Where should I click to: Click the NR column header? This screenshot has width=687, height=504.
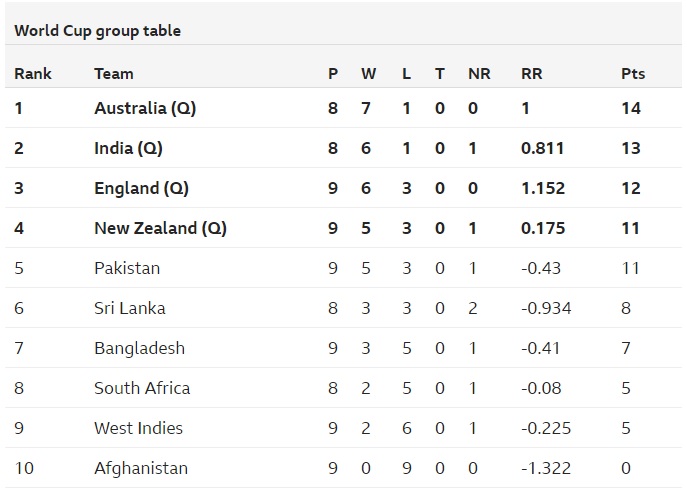coord(479,73)
